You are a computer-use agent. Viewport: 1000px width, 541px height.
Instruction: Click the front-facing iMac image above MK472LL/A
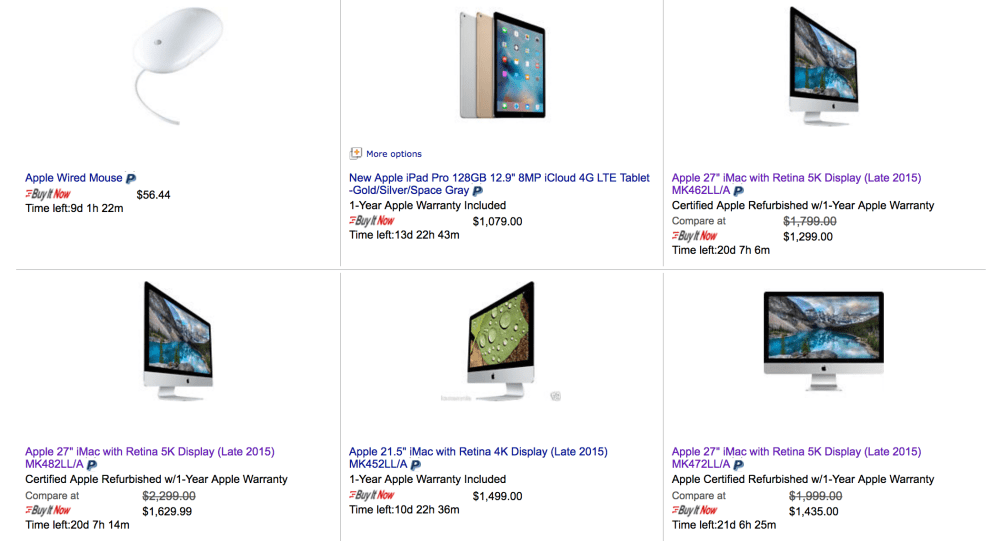pyautogui.click(x=823, y=337)
